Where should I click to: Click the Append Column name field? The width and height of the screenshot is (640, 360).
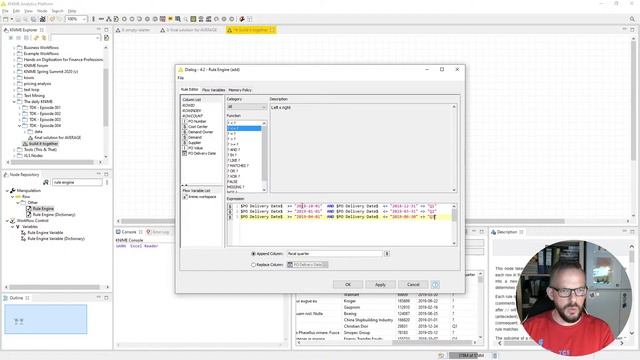click(335, 253)
